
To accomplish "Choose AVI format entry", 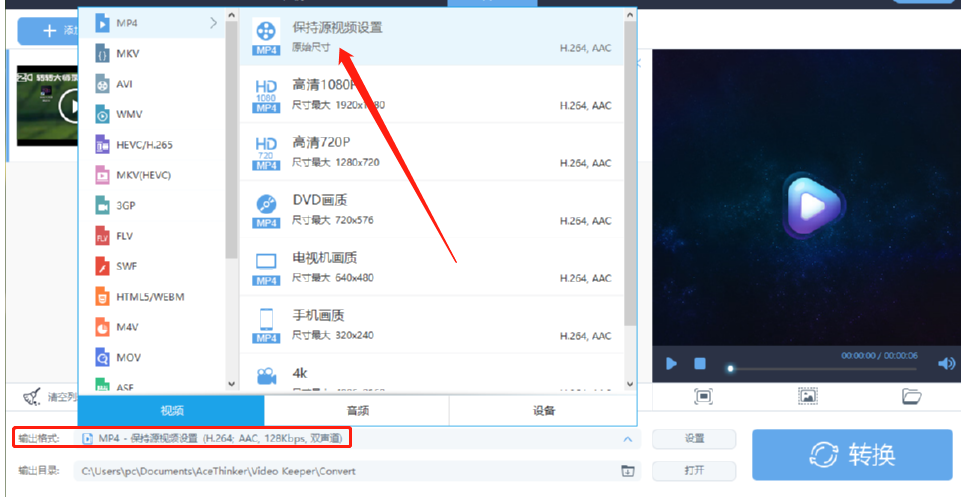I will pos(151,84).
